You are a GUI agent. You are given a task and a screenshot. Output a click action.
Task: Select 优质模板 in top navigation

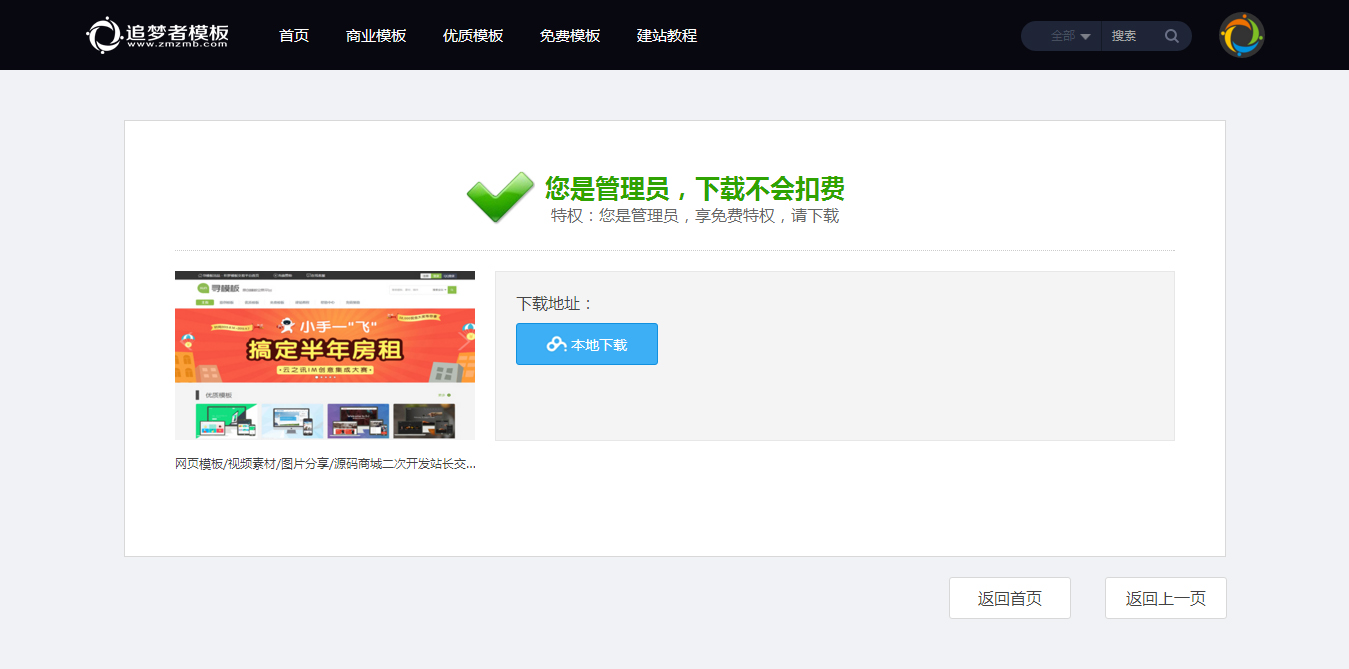pos(473,36)
